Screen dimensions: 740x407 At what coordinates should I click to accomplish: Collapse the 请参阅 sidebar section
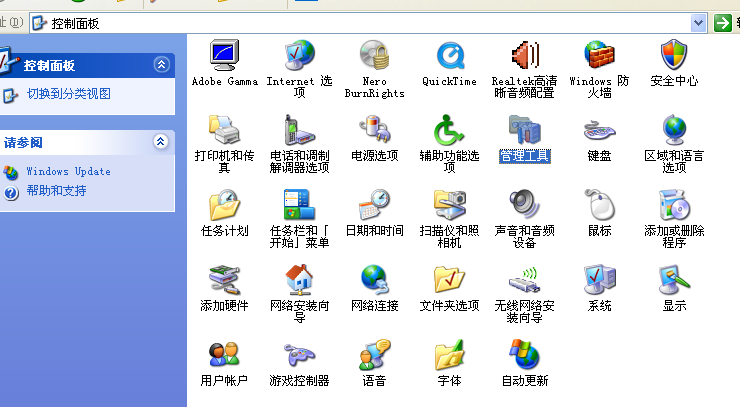[161, 142]
